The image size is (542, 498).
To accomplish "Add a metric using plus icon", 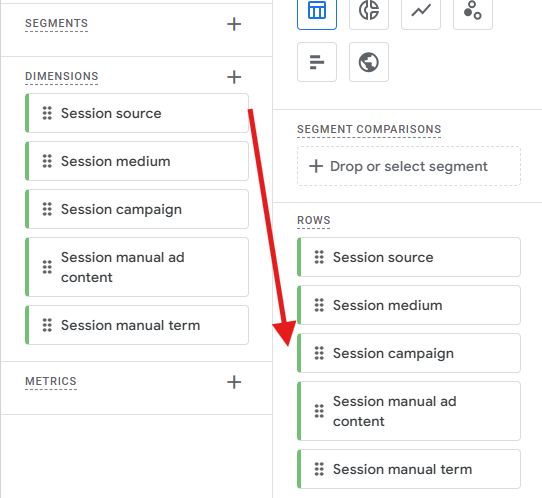I will click(234, 382).
